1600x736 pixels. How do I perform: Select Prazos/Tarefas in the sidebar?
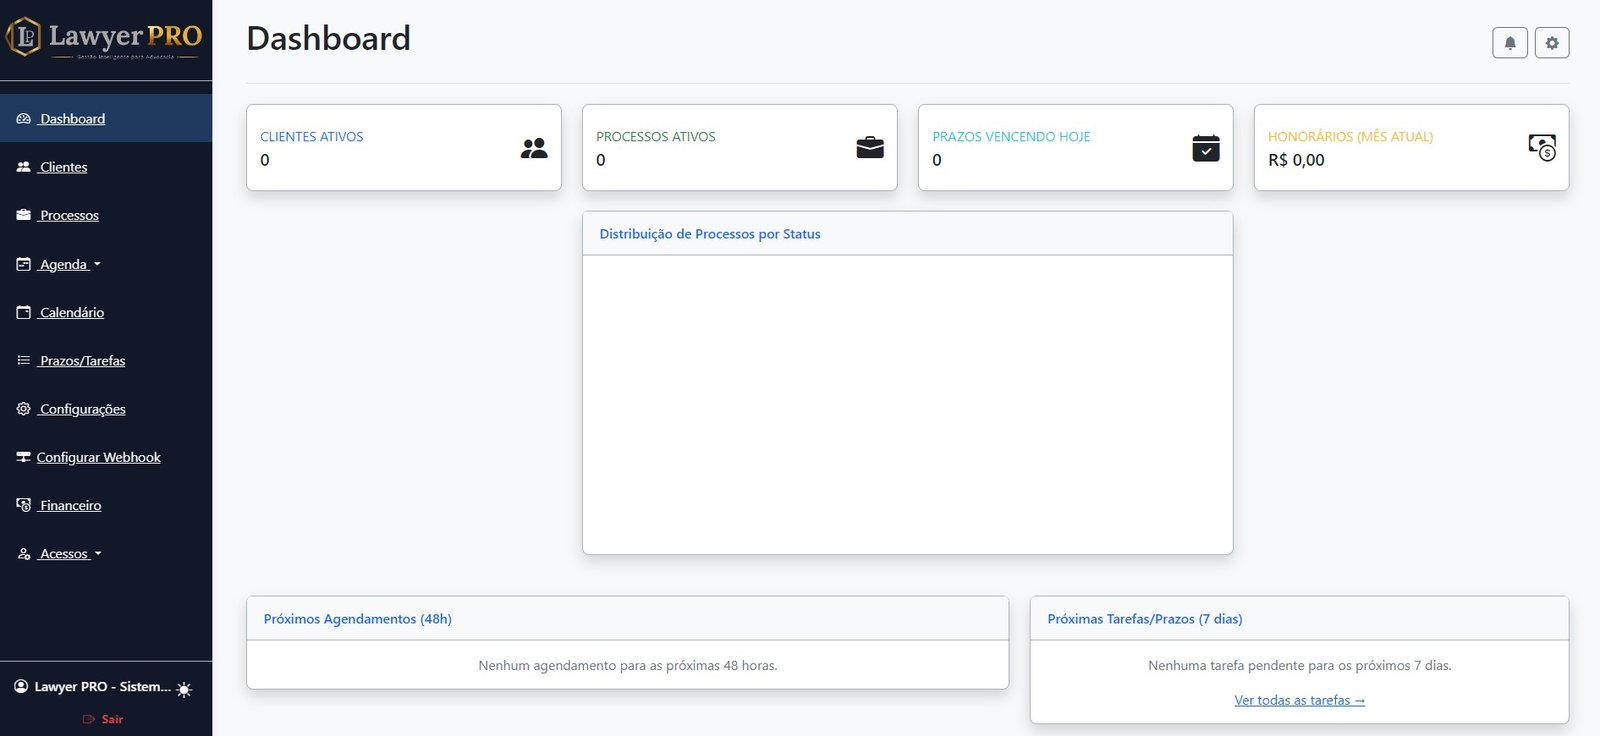point(82,361)
